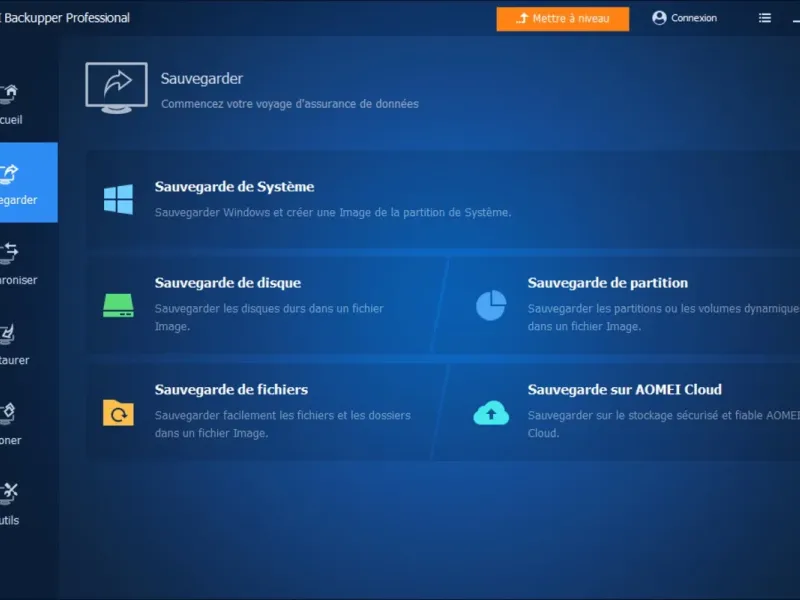Open the Synchroniser sidebar icon
Image resolution: width=800 pixels, height=600 pixels.
tap(9, 254)
